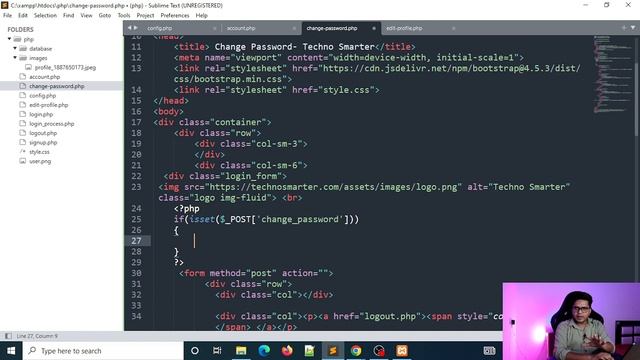The height and width of the screenshot is (360, 640).
Task: Open the View menu
Action: [x=86, y=16]
